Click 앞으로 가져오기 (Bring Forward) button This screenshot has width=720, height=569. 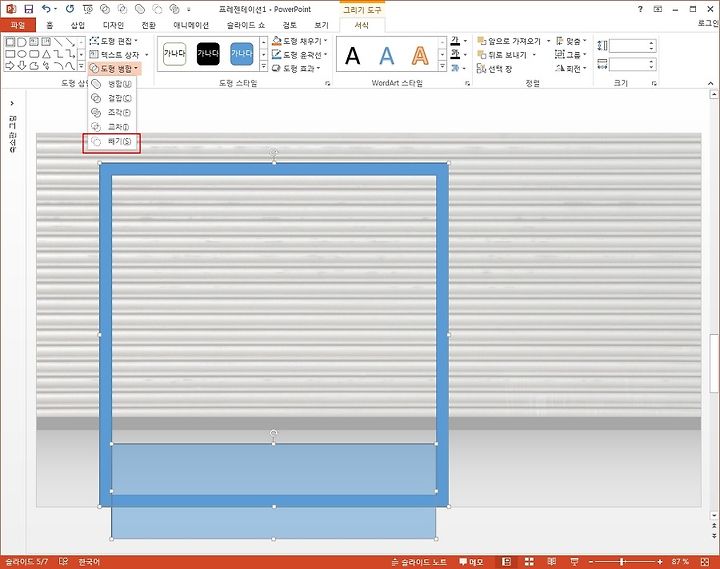510,41
